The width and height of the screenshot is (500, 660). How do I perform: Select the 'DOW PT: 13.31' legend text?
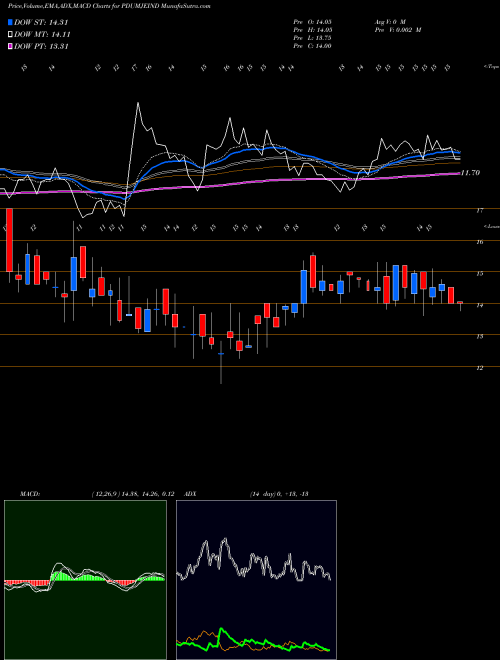[41, 46]
